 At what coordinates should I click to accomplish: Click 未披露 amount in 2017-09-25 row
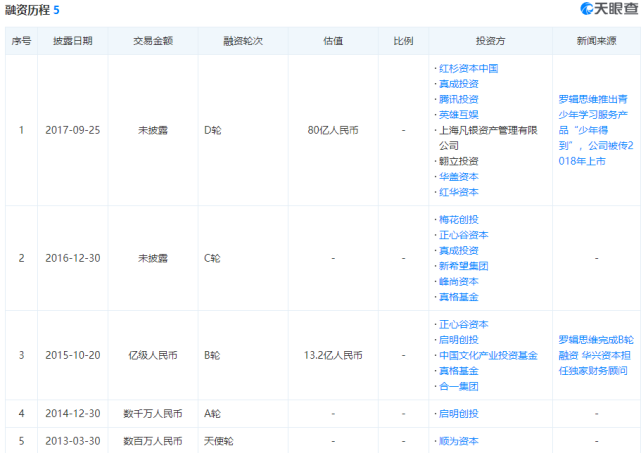click(x=153, y=130)
